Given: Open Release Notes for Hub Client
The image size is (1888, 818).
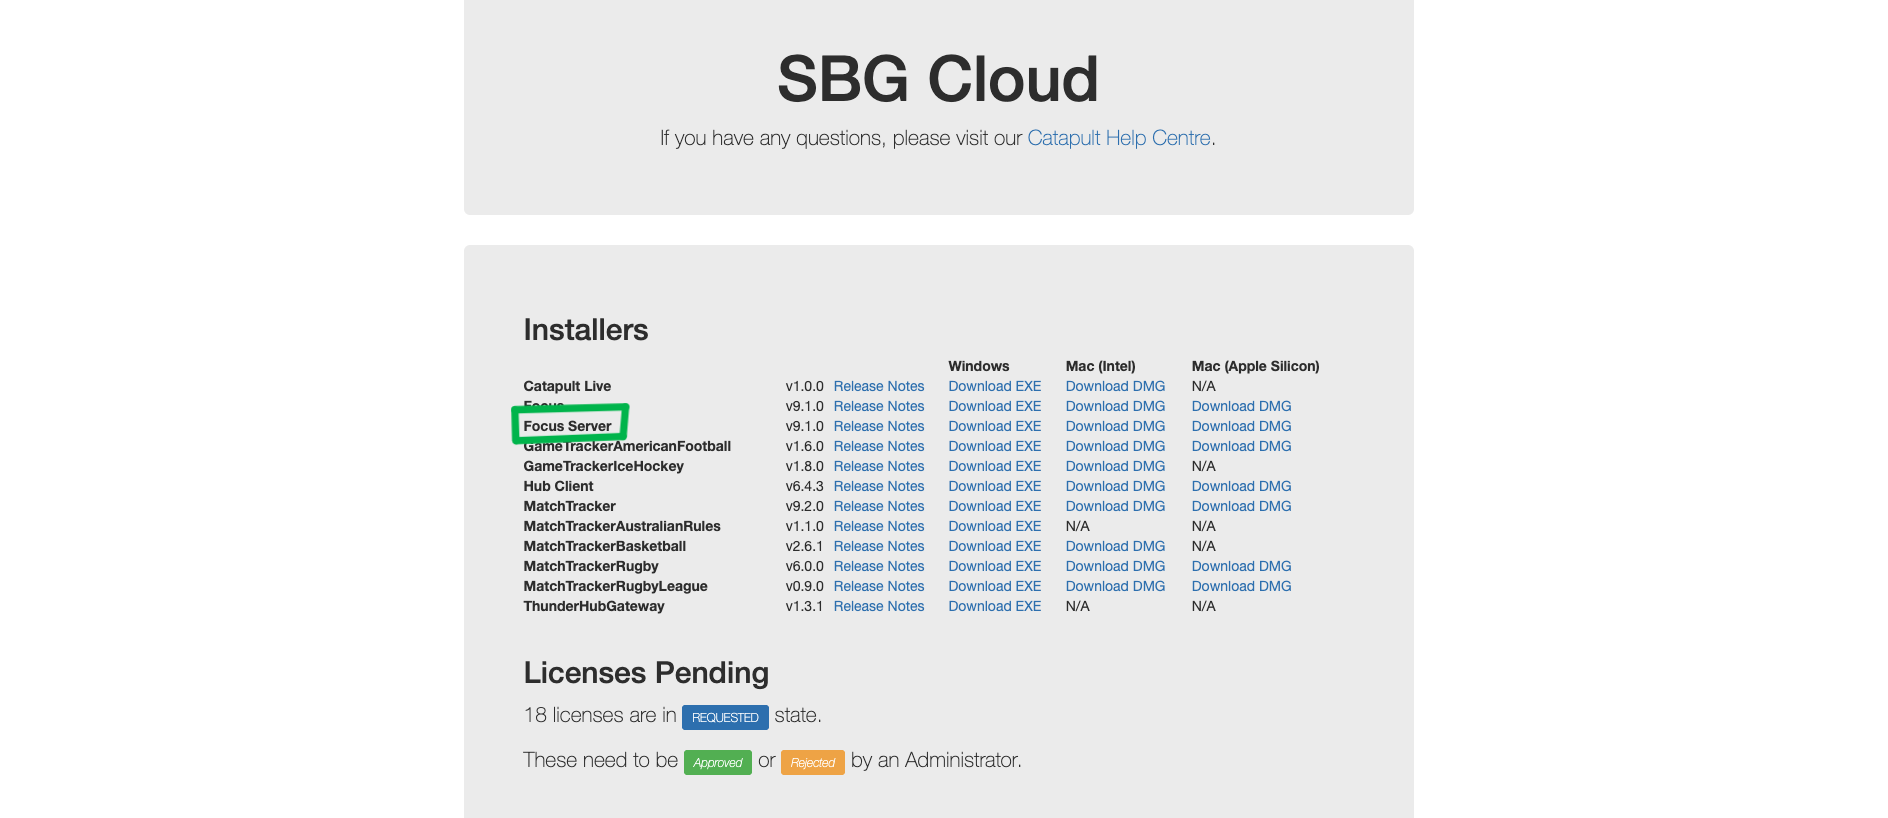Looking at the screenshot, I should tap(879, 486).
